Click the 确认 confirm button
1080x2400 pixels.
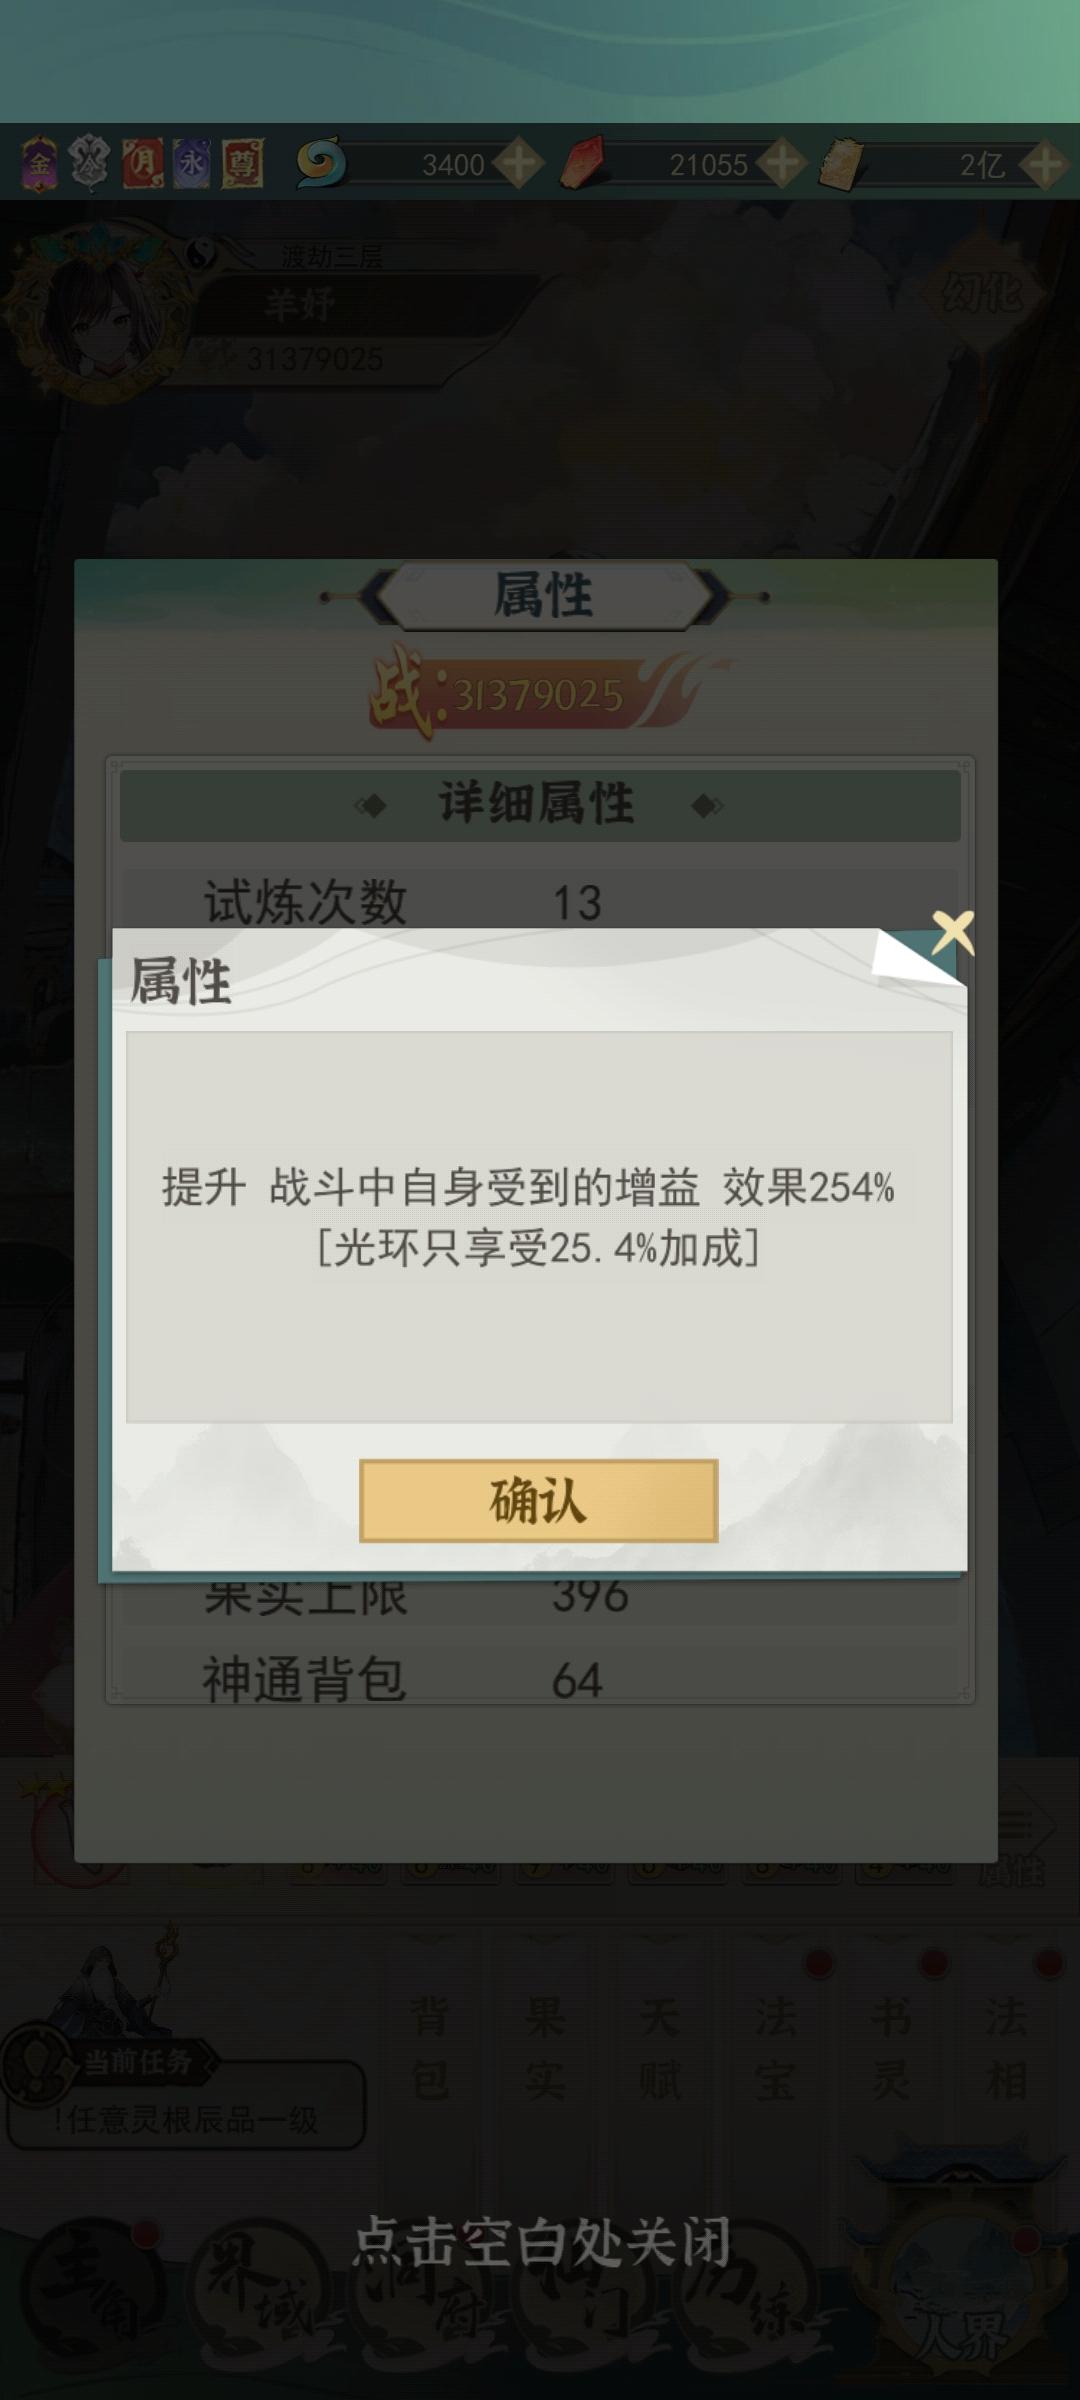(x=538, y=1500)
